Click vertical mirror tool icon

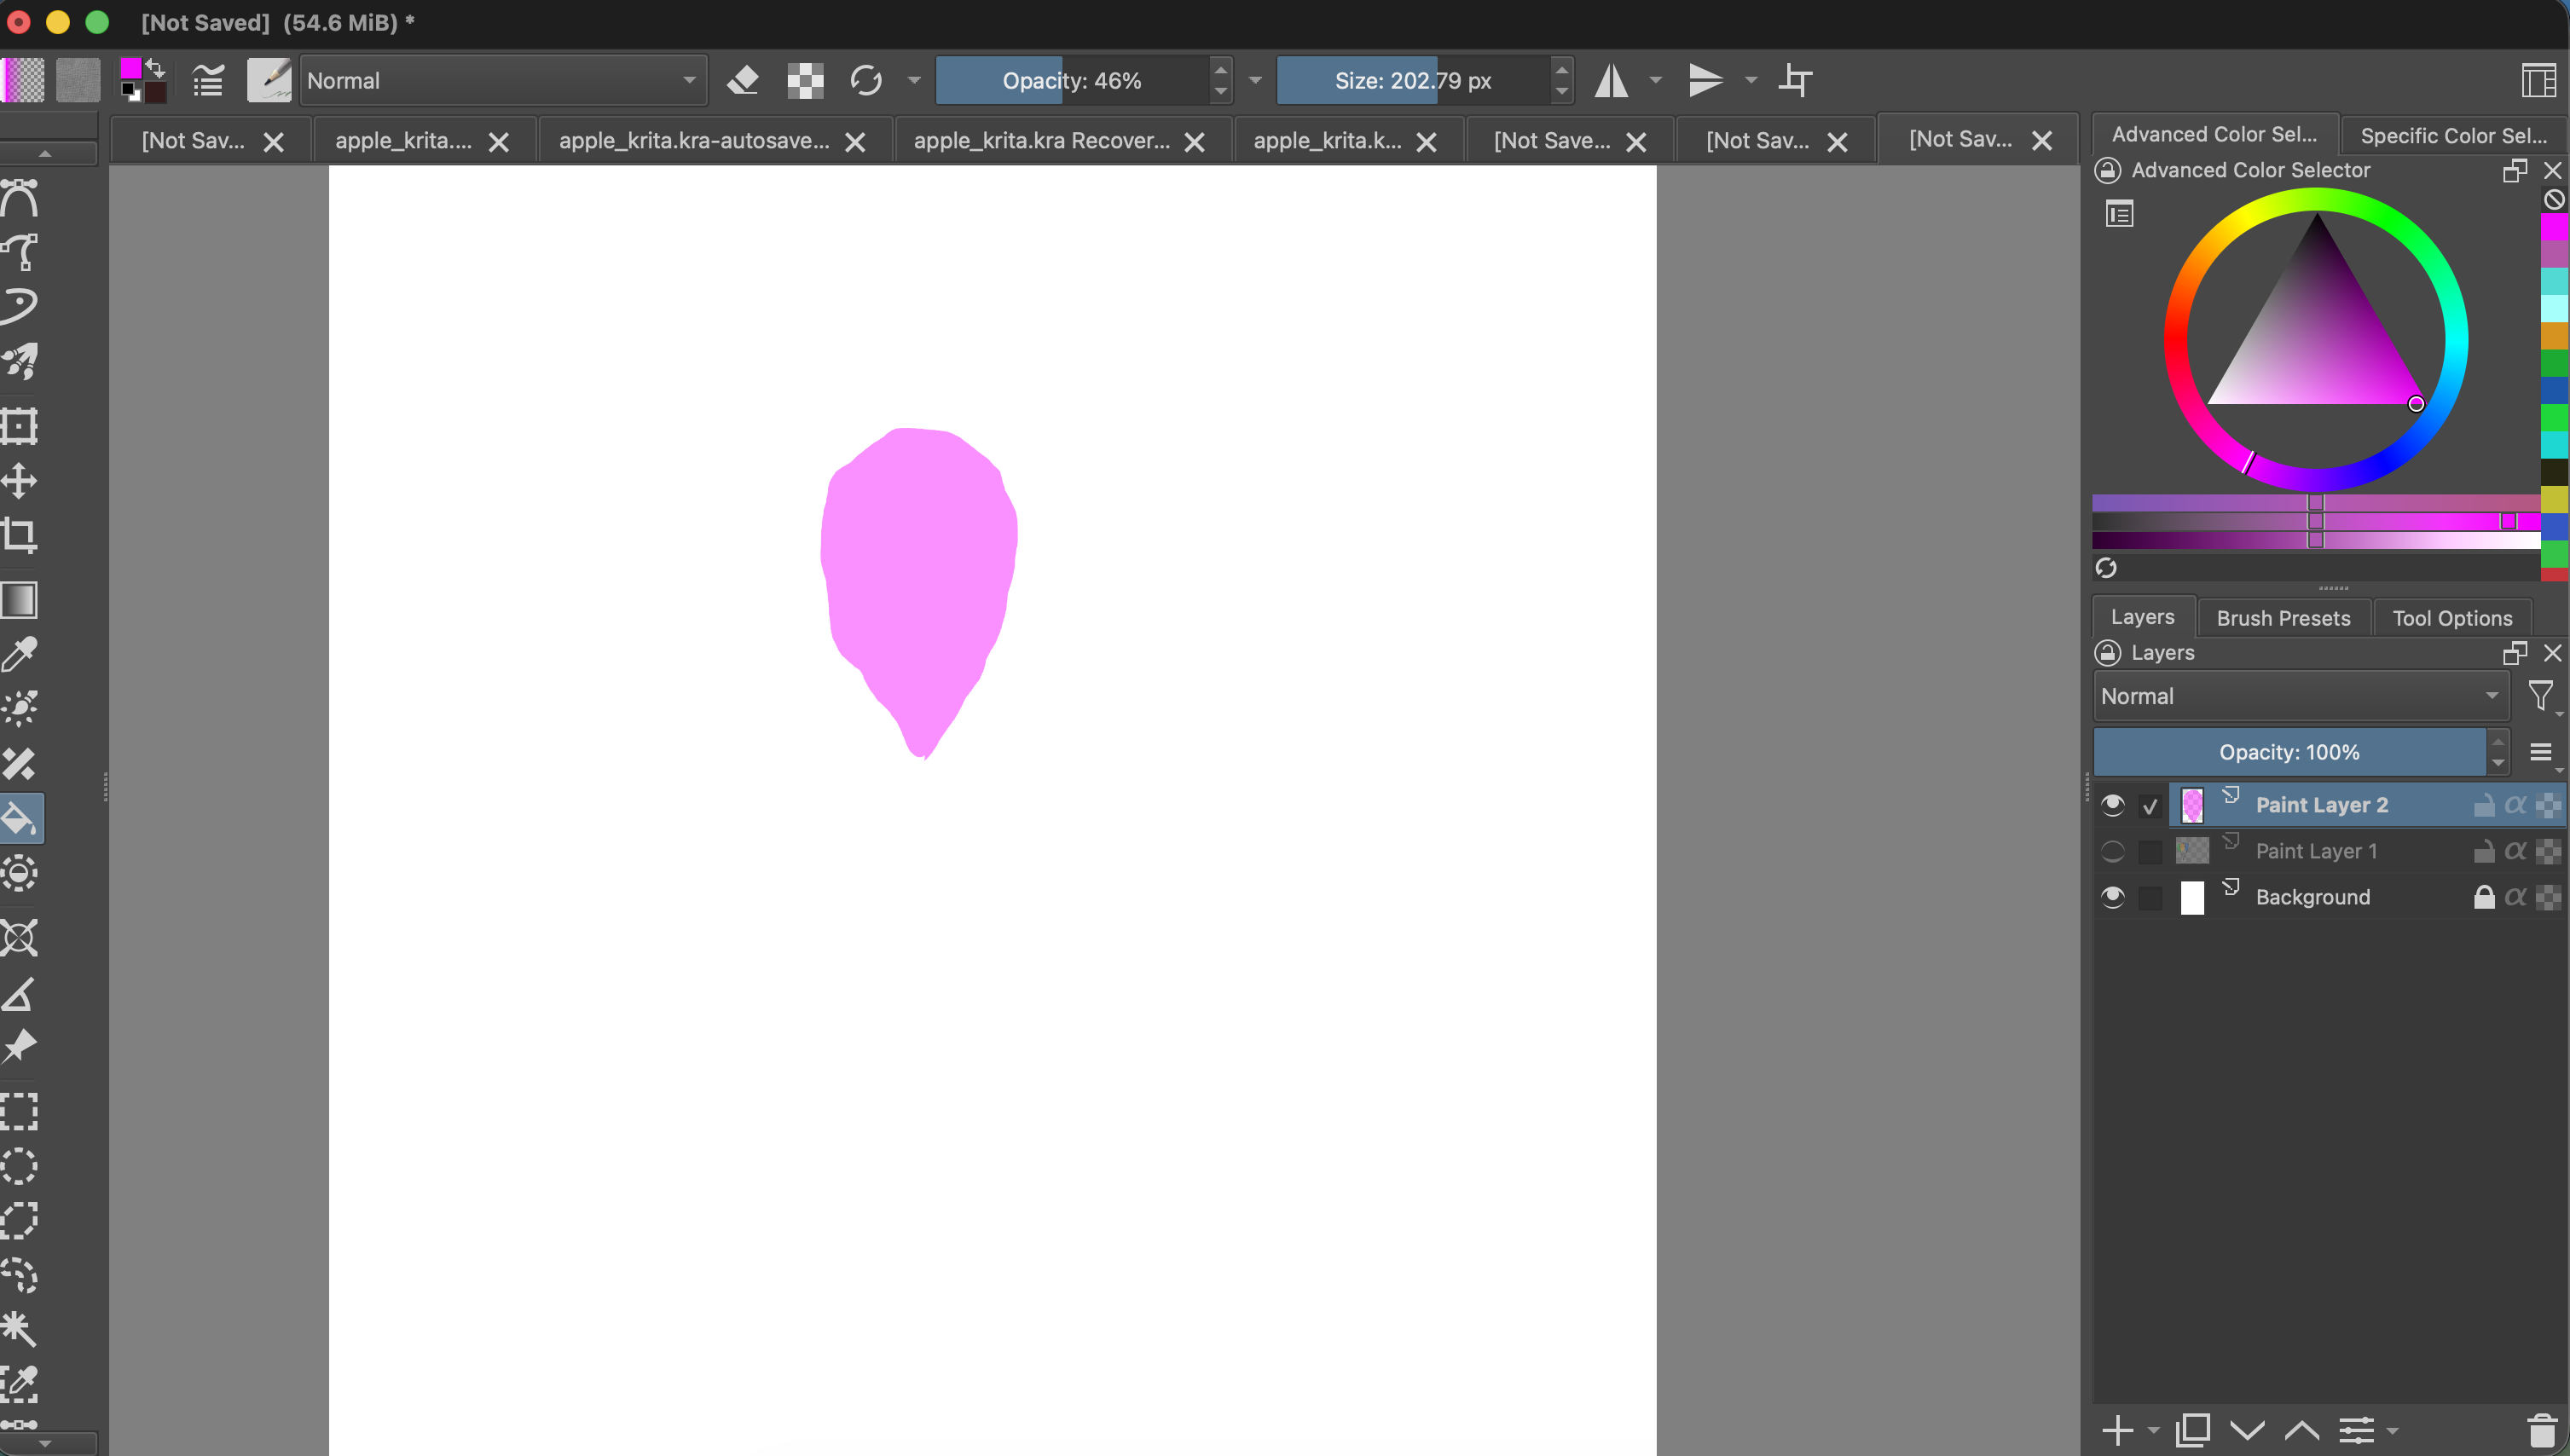click(x=1705, y=80)
